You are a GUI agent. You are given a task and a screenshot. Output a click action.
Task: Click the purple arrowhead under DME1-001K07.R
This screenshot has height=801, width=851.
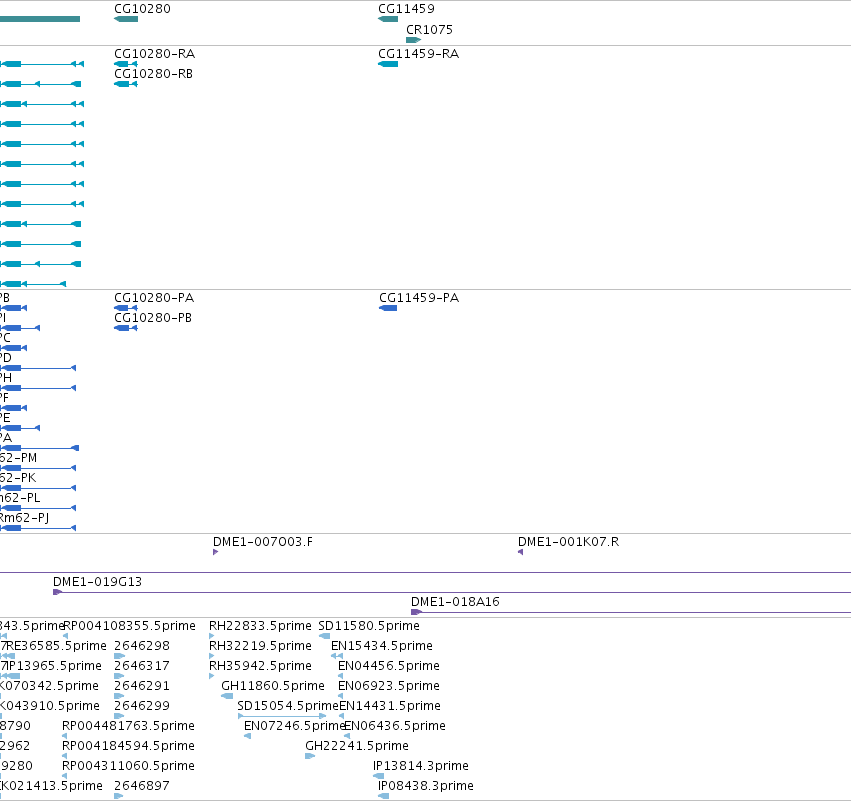point(520,552)
